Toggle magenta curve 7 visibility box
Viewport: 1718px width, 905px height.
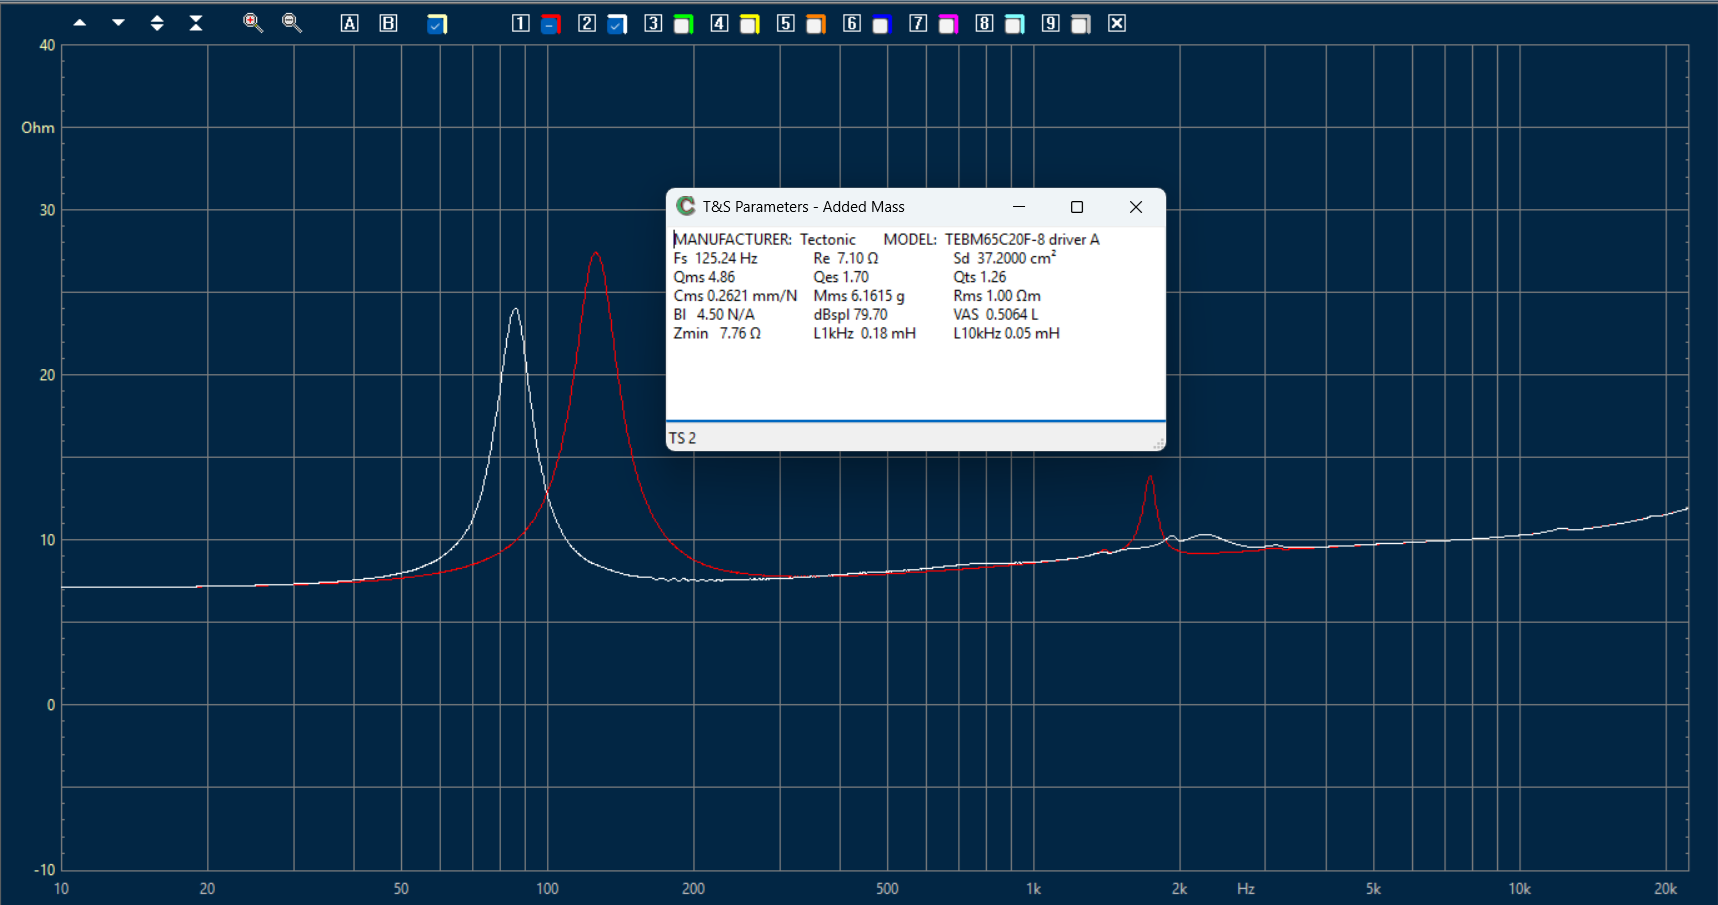tap(948, 24)
